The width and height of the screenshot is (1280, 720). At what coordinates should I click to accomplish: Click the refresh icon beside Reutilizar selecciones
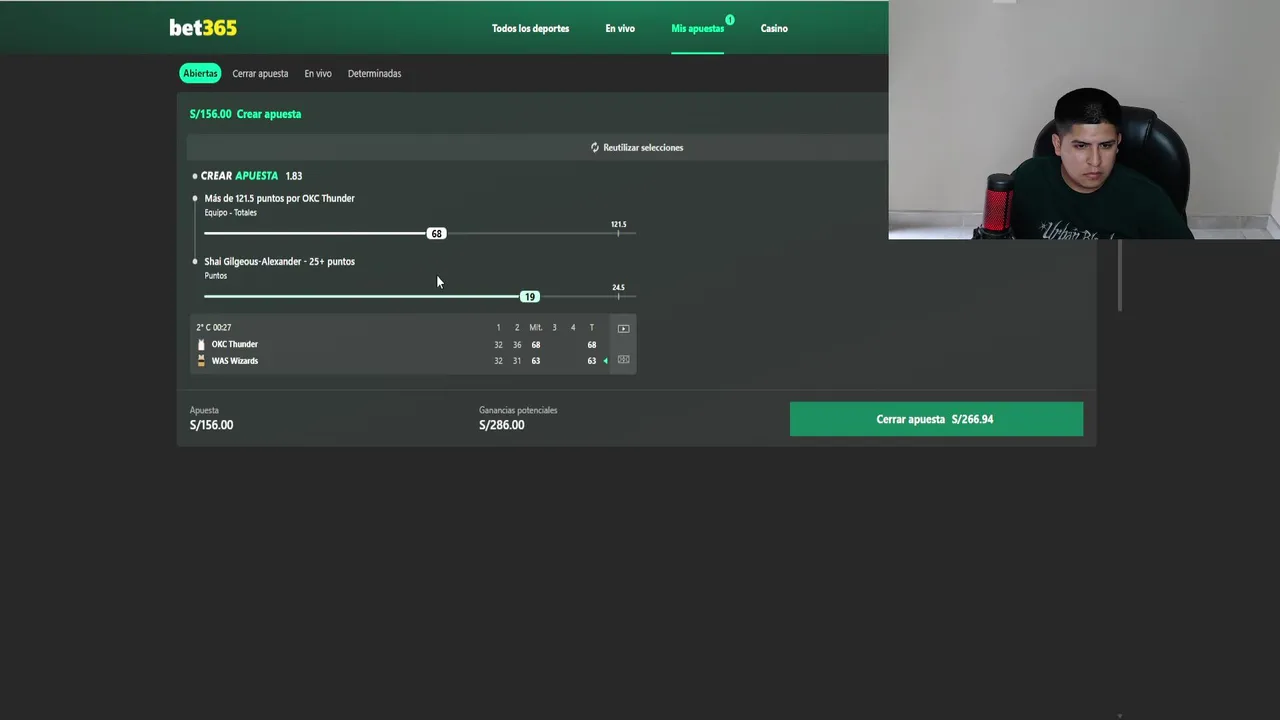(595, 147)
